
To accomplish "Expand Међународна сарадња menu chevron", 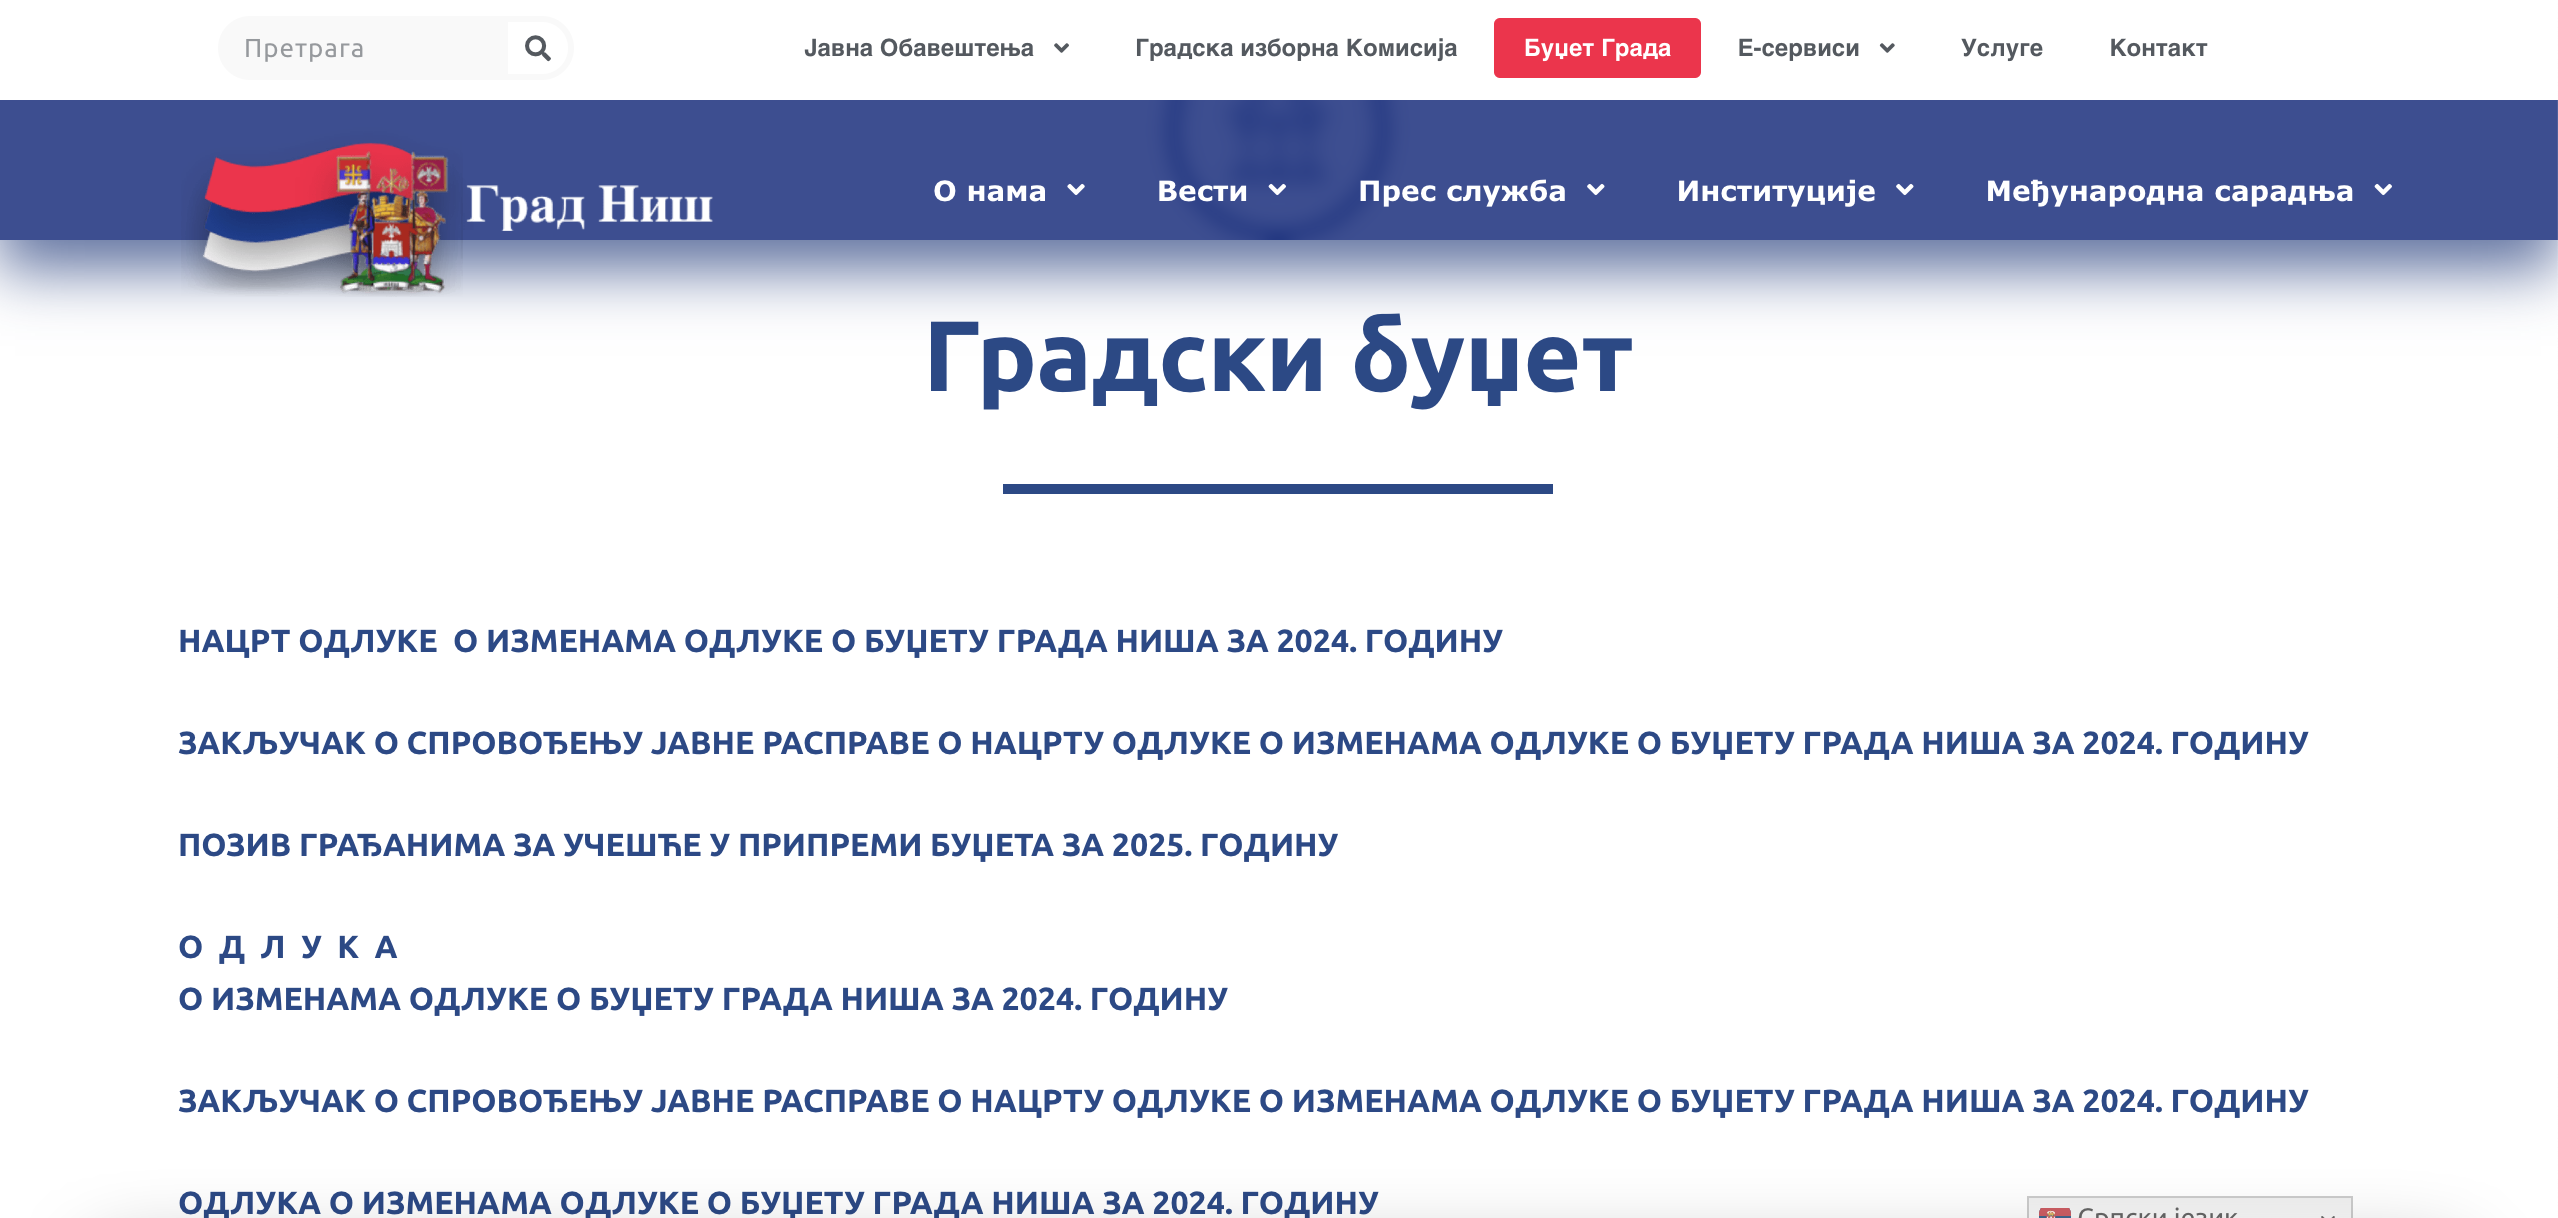I will (2384, 190).
